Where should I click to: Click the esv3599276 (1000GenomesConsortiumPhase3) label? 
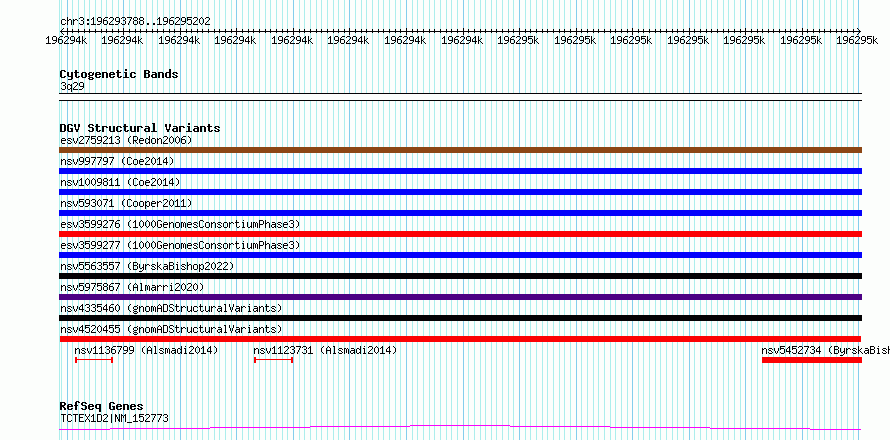pos(180,224)
